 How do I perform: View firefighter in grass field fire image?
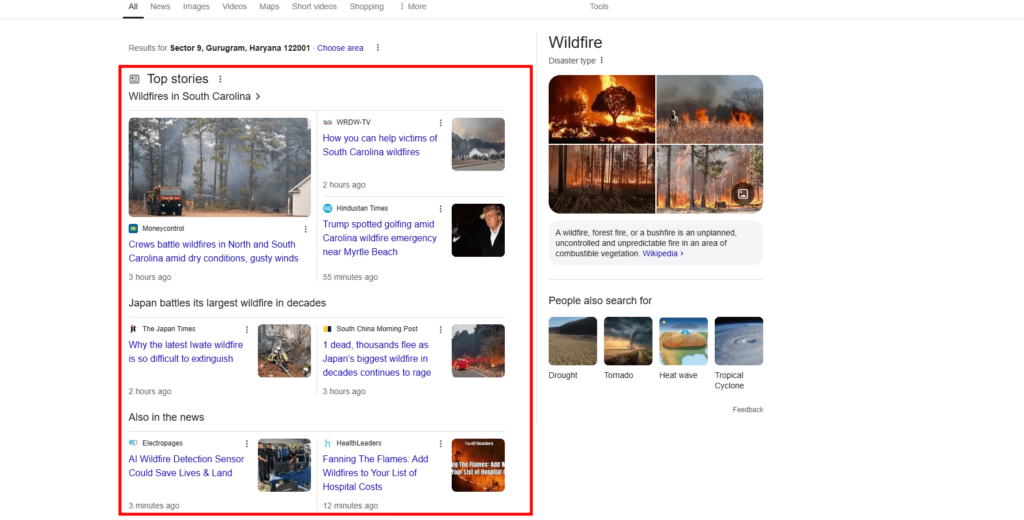tap(710, 109)
